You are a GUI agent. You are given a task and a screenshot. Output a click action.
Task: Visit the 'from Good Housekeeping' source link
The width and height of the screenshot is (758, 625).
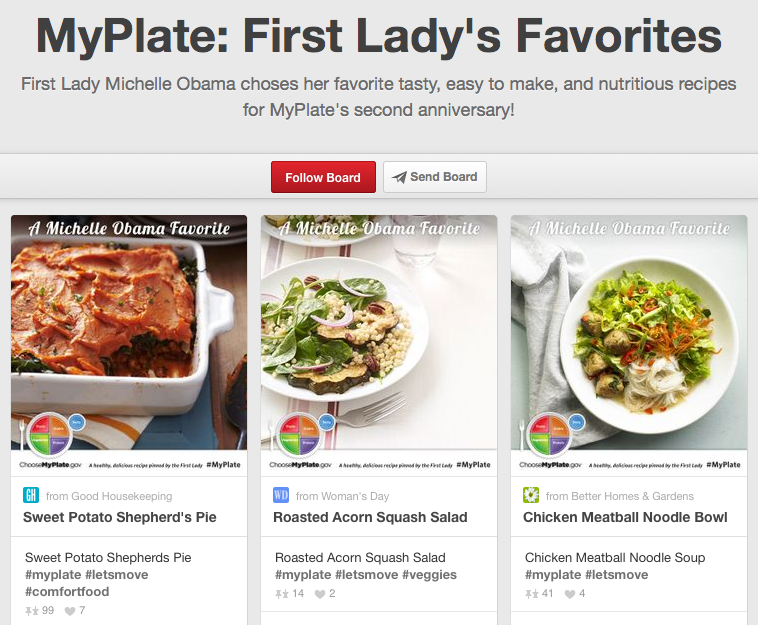pyautogui.click(x=109, y=496)
